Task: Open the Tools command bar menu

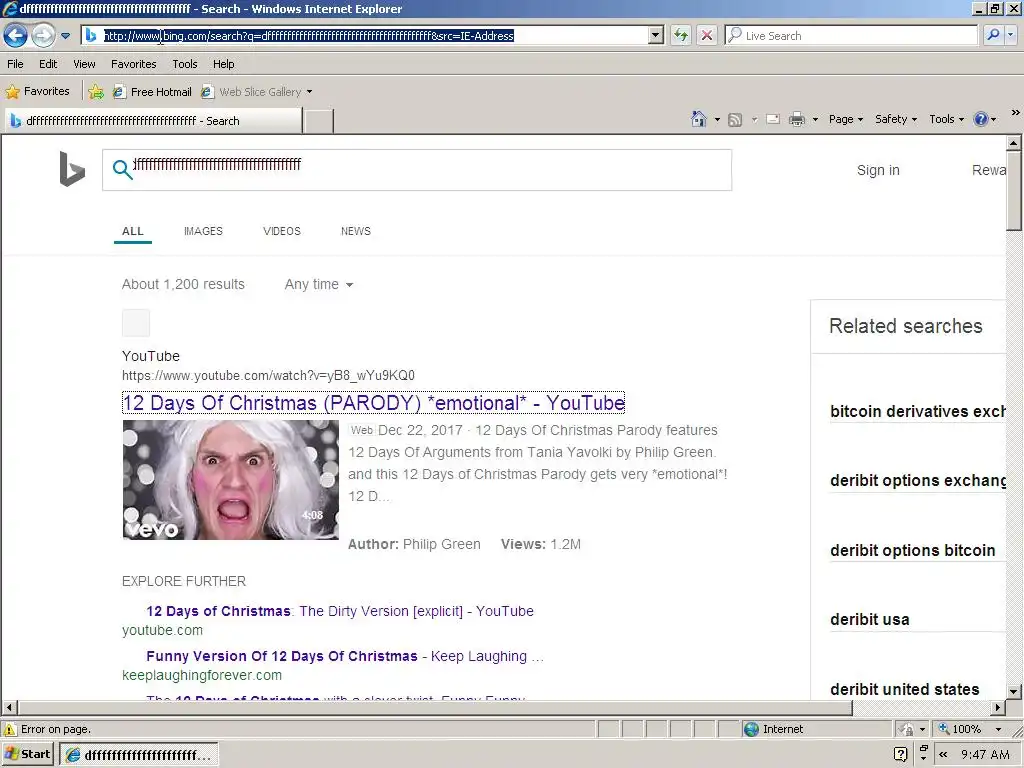Action: 946,119
